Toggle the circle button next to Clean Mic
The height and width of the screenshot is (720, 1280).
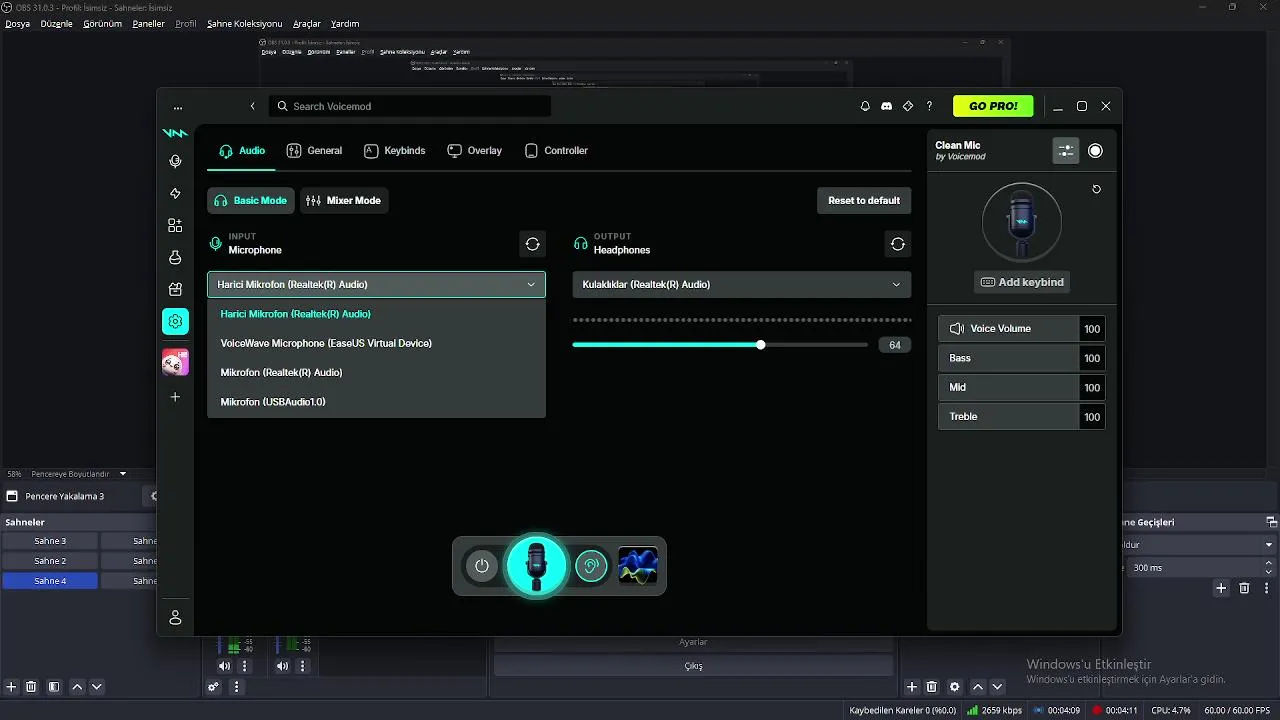(1095, 151)
